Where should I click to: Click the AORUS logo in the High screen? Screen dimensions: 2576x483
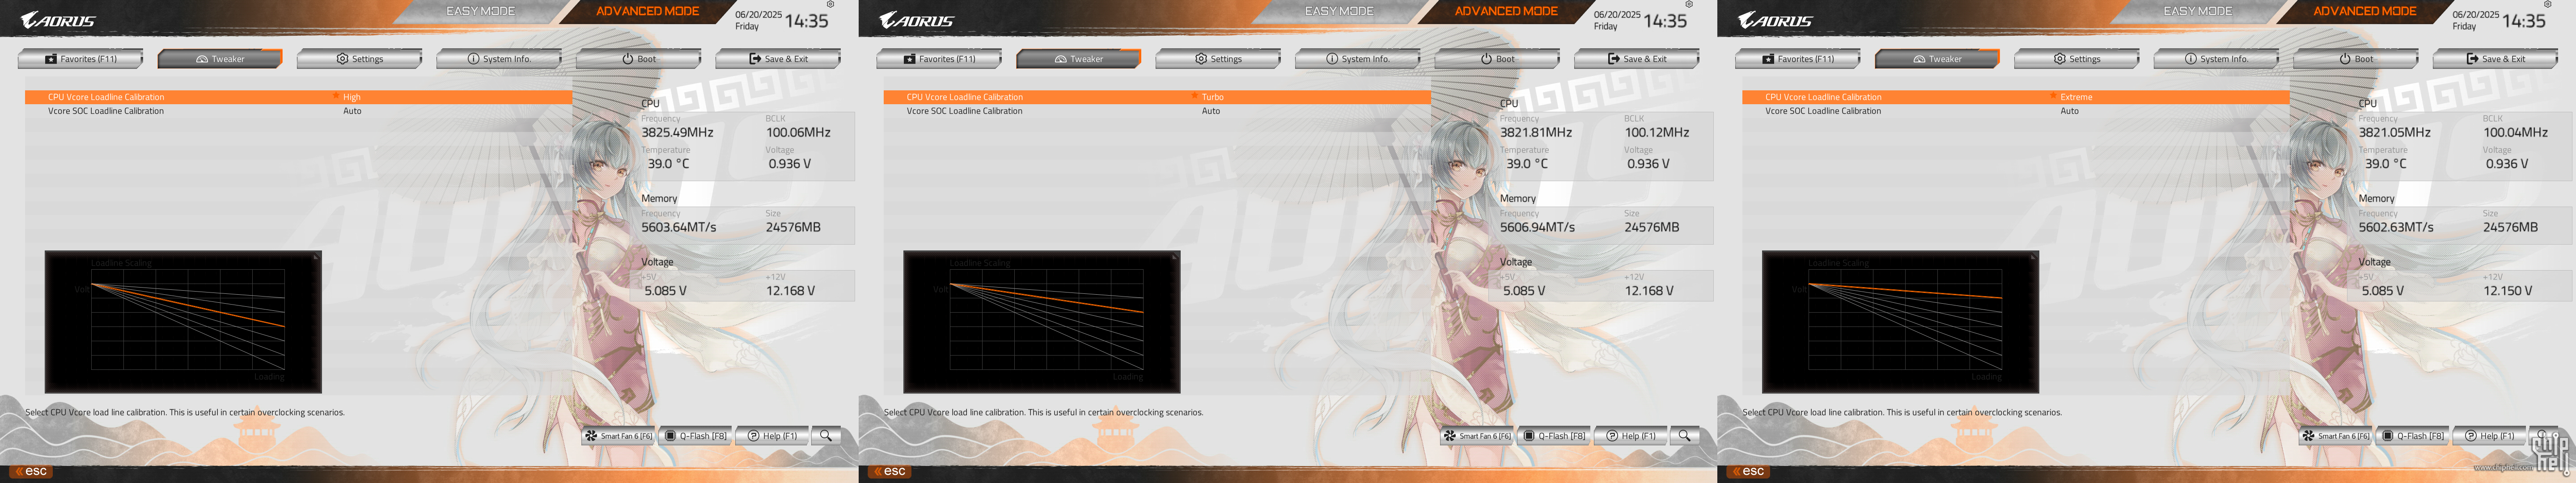(x=58, y=20)
